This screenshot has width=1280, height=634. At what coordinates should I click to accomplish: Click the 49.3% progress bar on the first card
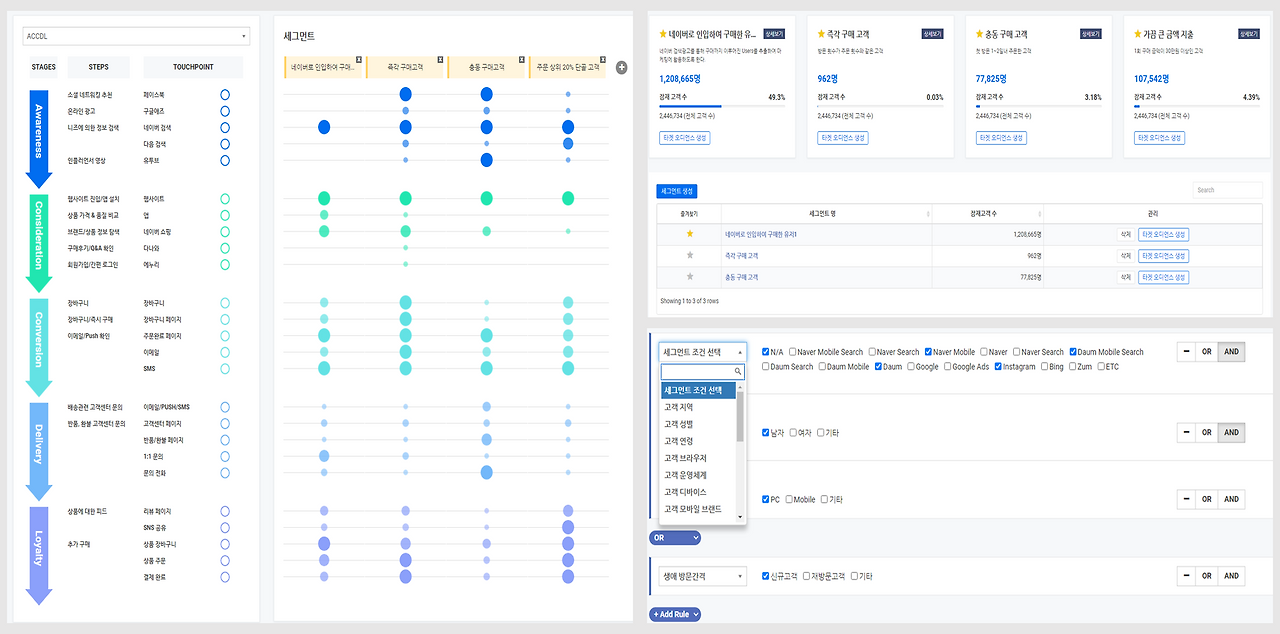[x=722, y=105]
